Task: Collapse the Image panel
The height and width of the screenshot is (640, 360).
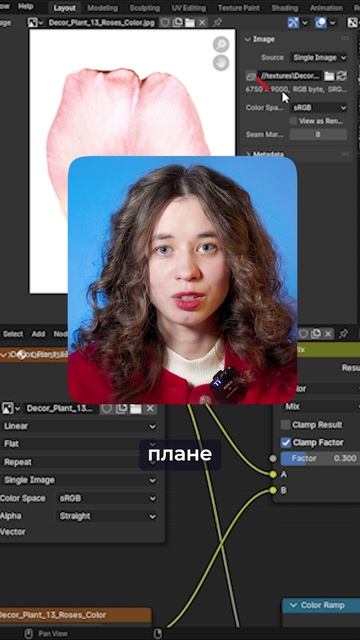Action: click(247, 39)
